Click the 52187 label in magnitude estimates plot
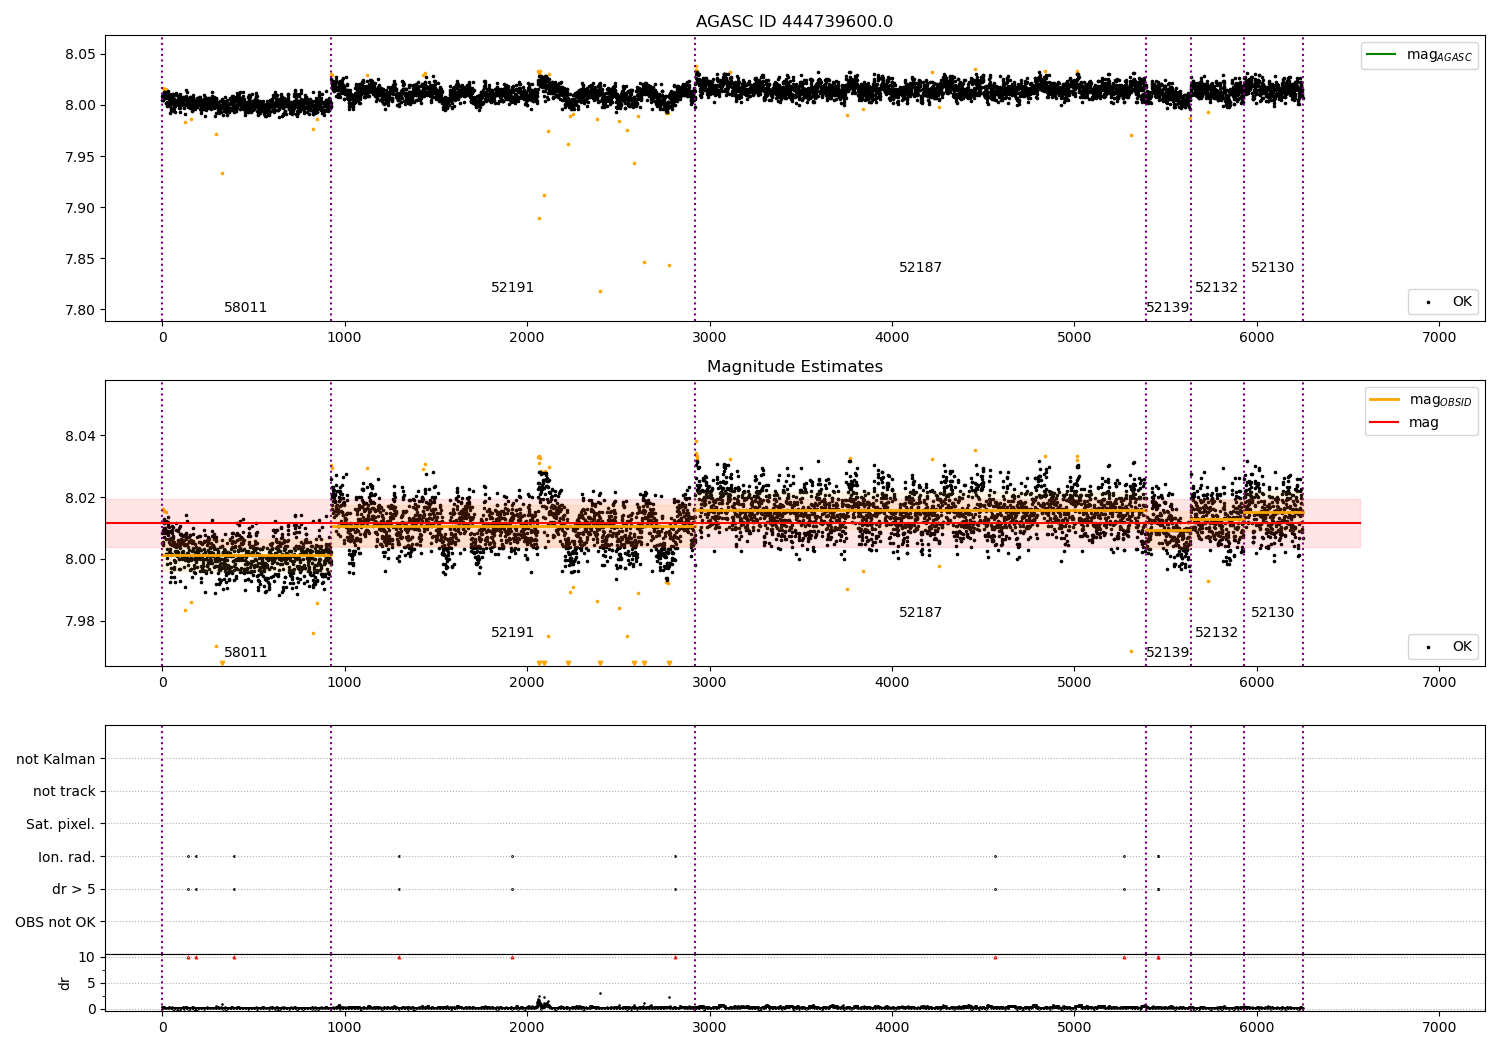1500x1050 pixels. point(920,613)
